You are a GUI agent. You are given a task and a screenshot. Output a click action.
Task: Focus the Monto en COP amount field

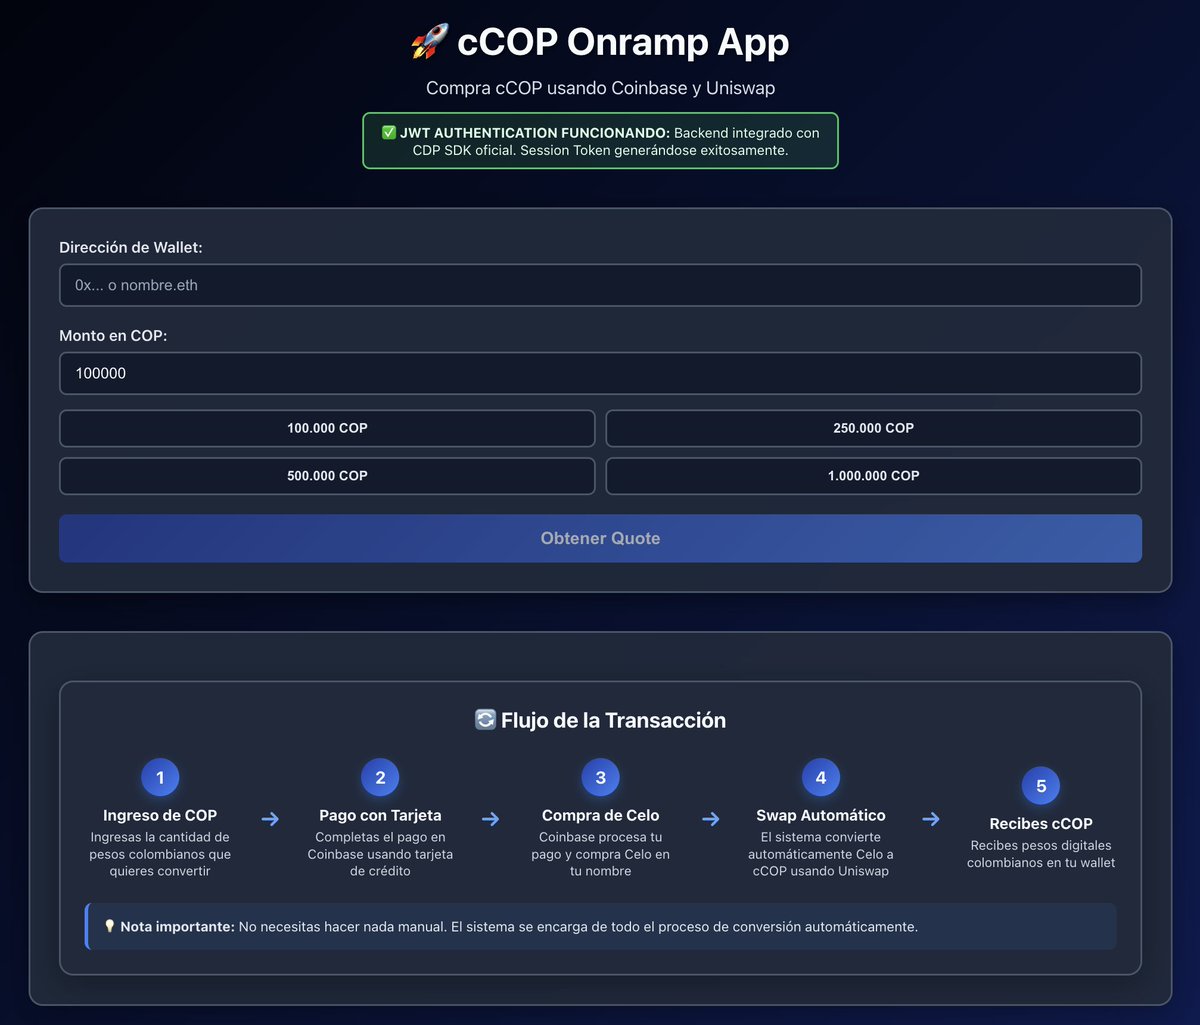point(600,373)
